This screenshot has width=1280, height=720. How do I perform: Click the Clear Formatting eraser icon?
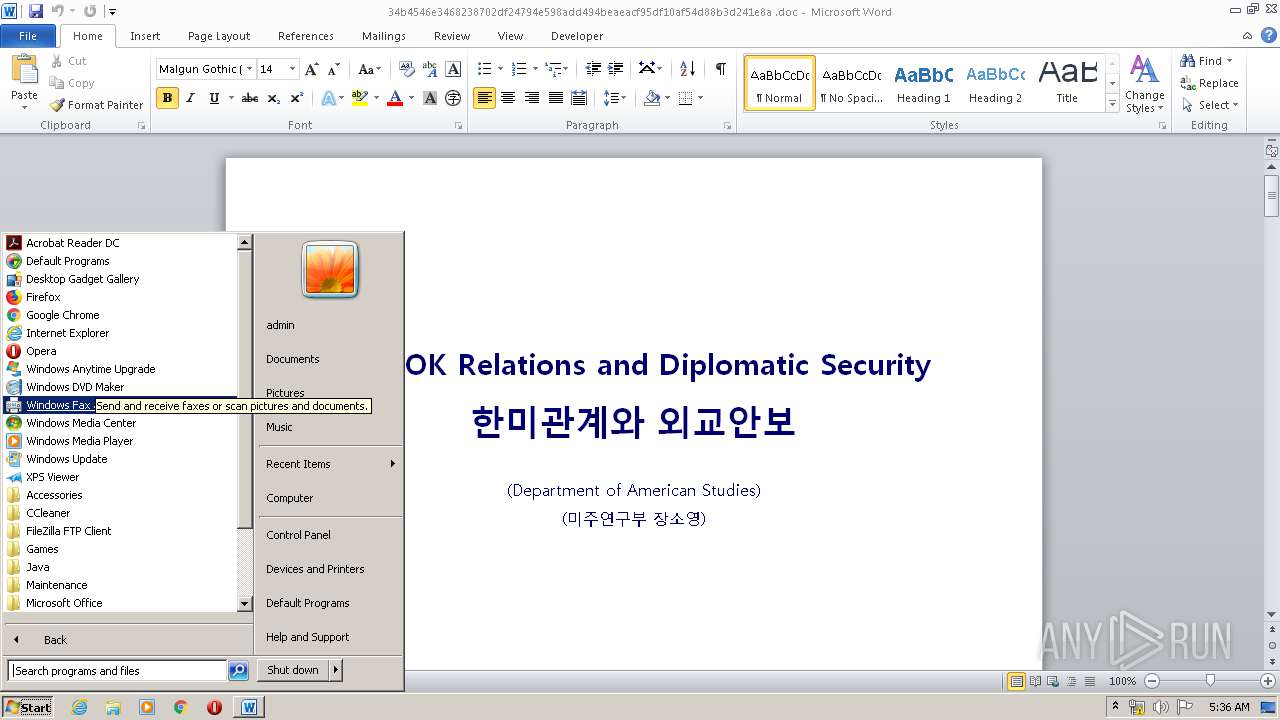tap(406, 69)
